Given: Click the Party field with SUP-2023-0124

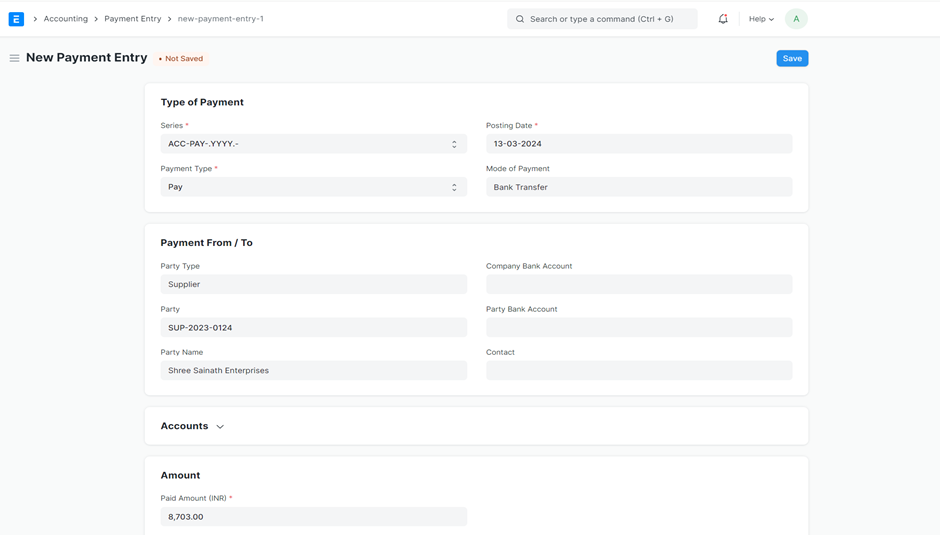Looking at the screenshot, I should [313, 327].
